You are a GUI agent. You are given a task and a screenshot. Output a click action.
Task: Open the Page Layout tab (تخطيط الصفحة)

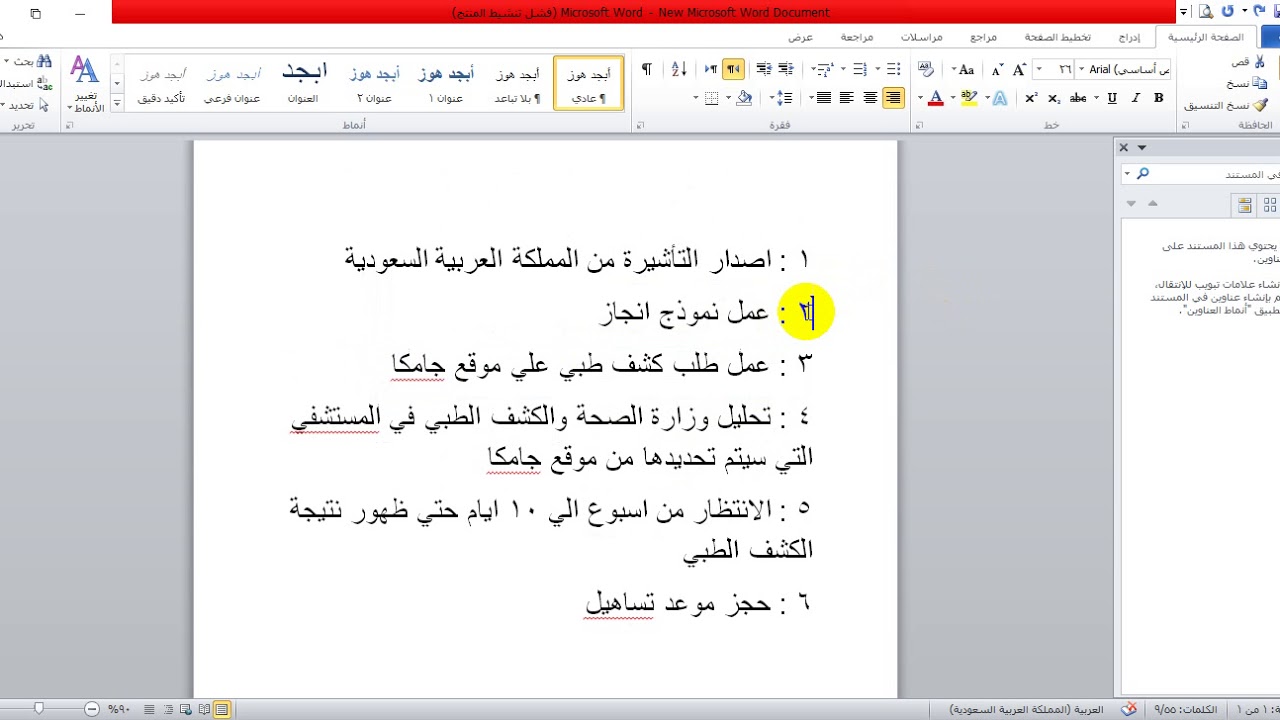(1060, 37)
